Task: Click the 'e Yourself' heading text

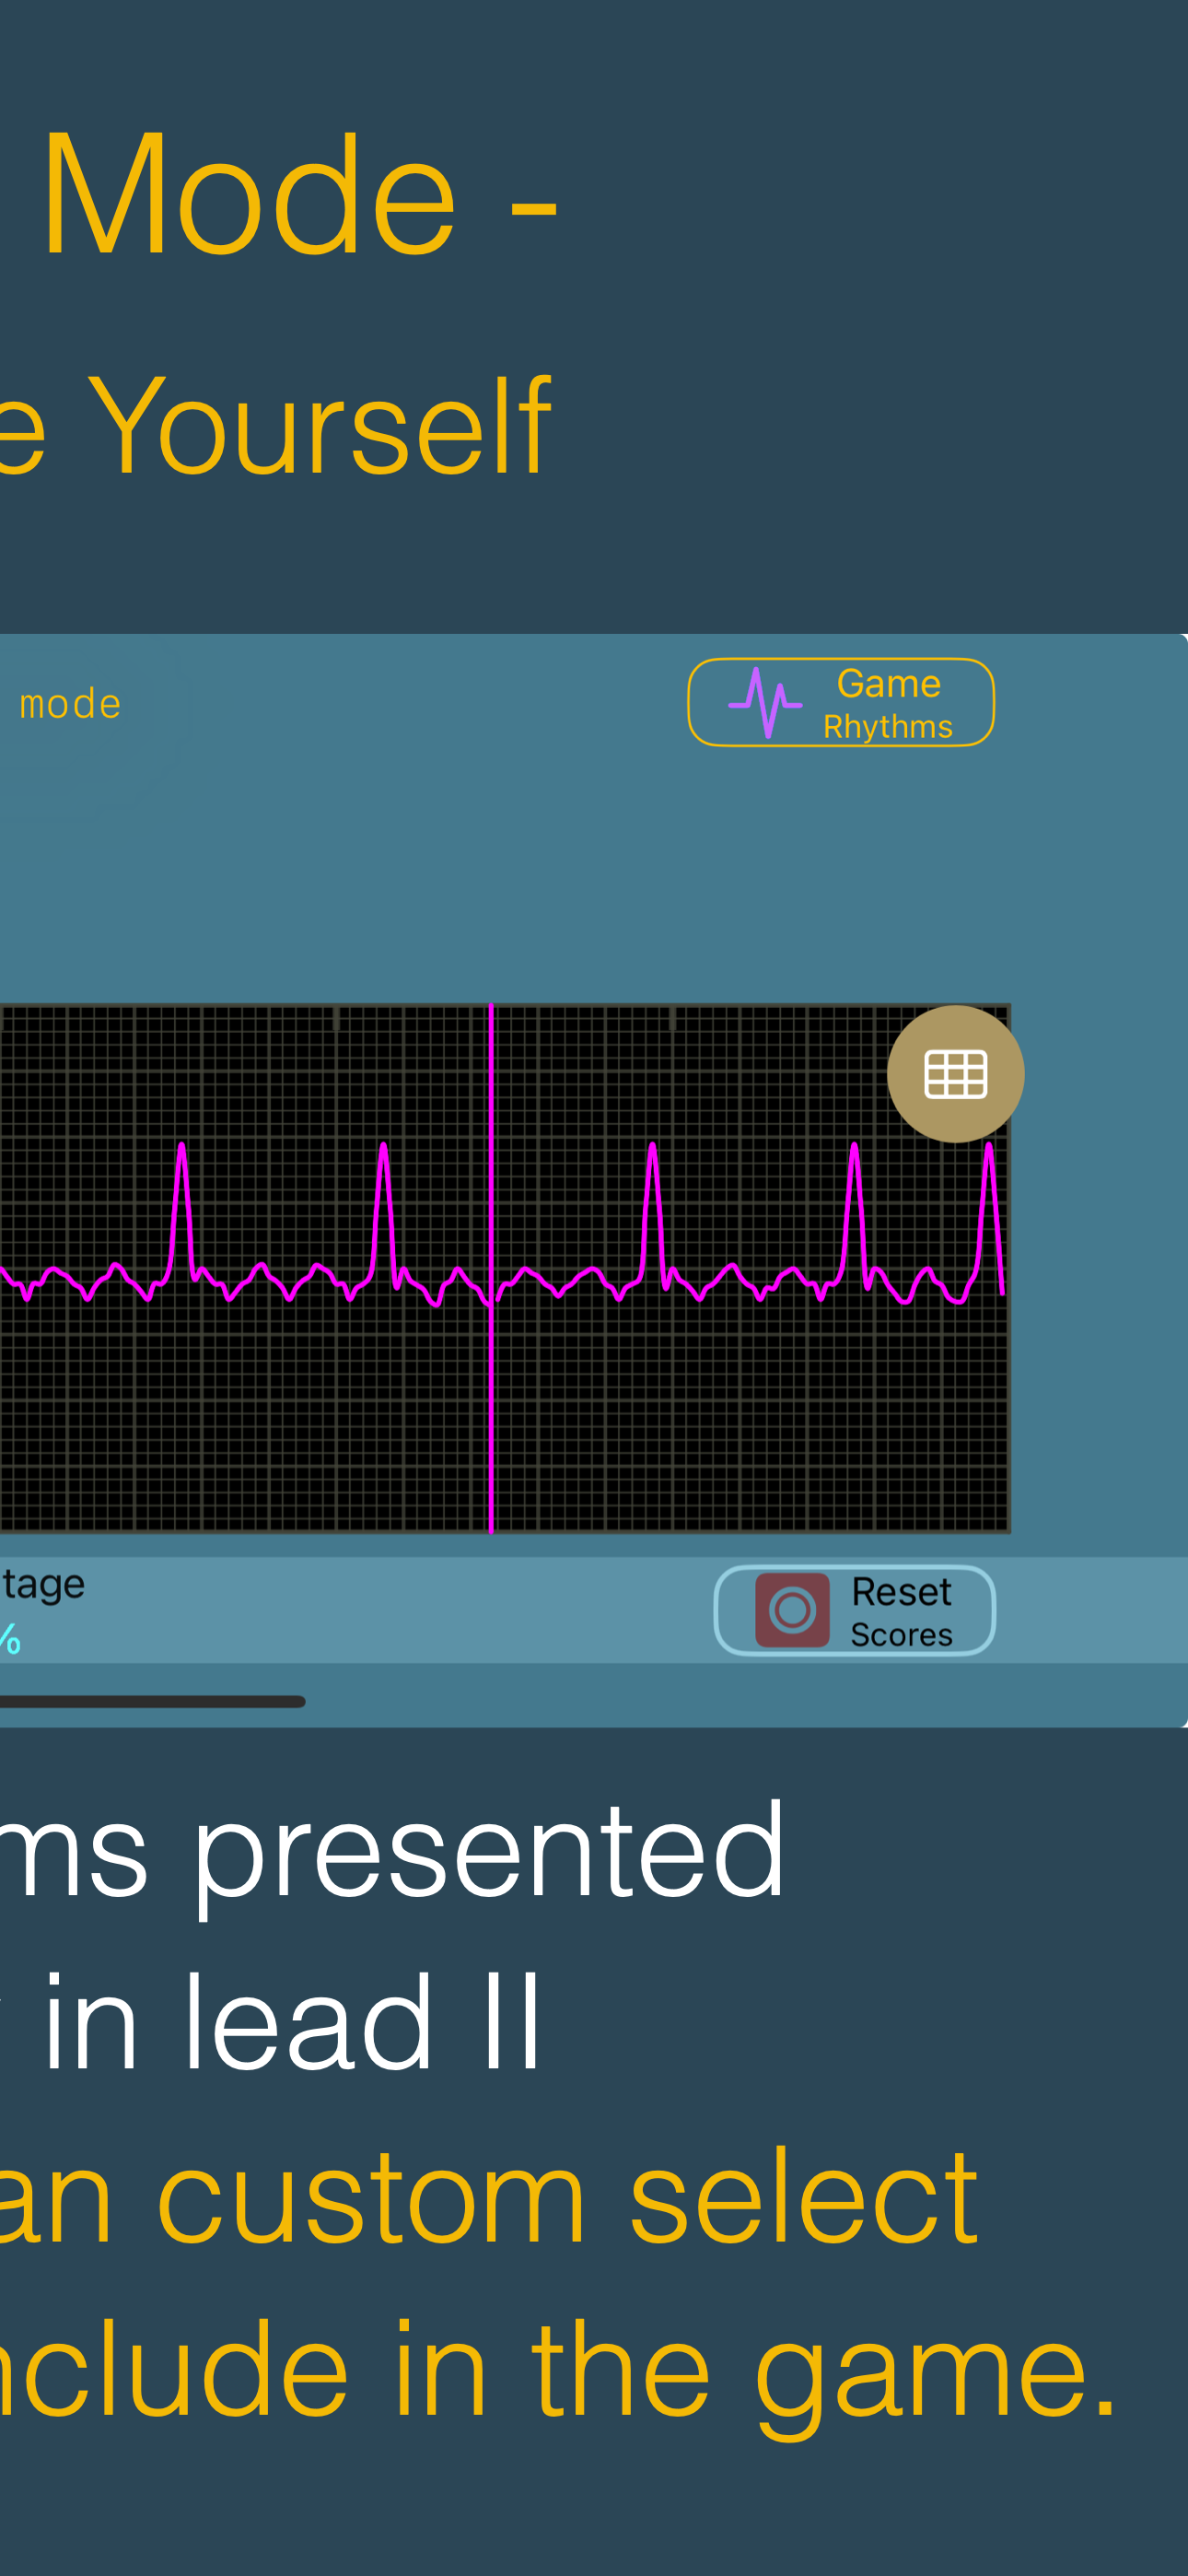Action: pyautogui.click(x=275, y=427)
